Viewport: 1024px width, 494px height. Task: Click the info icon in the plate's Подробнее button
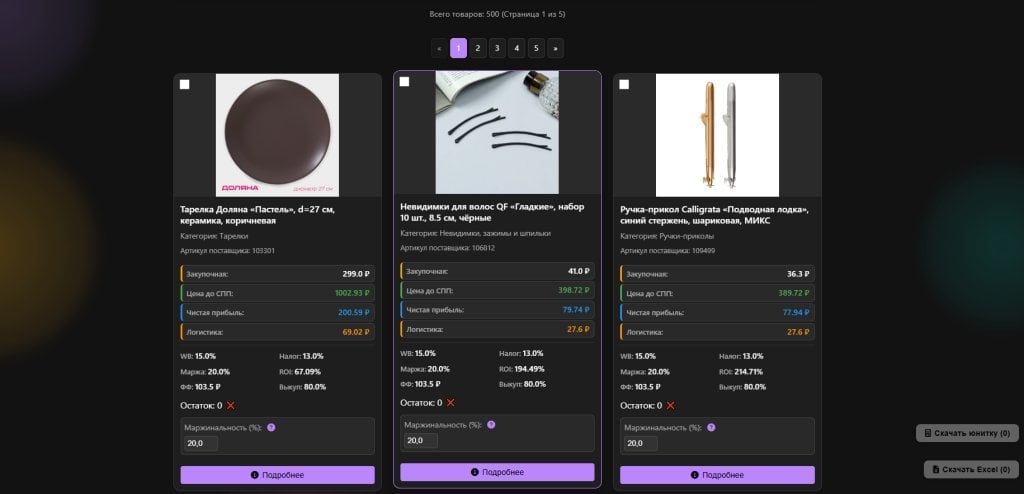tap(255, 475)
